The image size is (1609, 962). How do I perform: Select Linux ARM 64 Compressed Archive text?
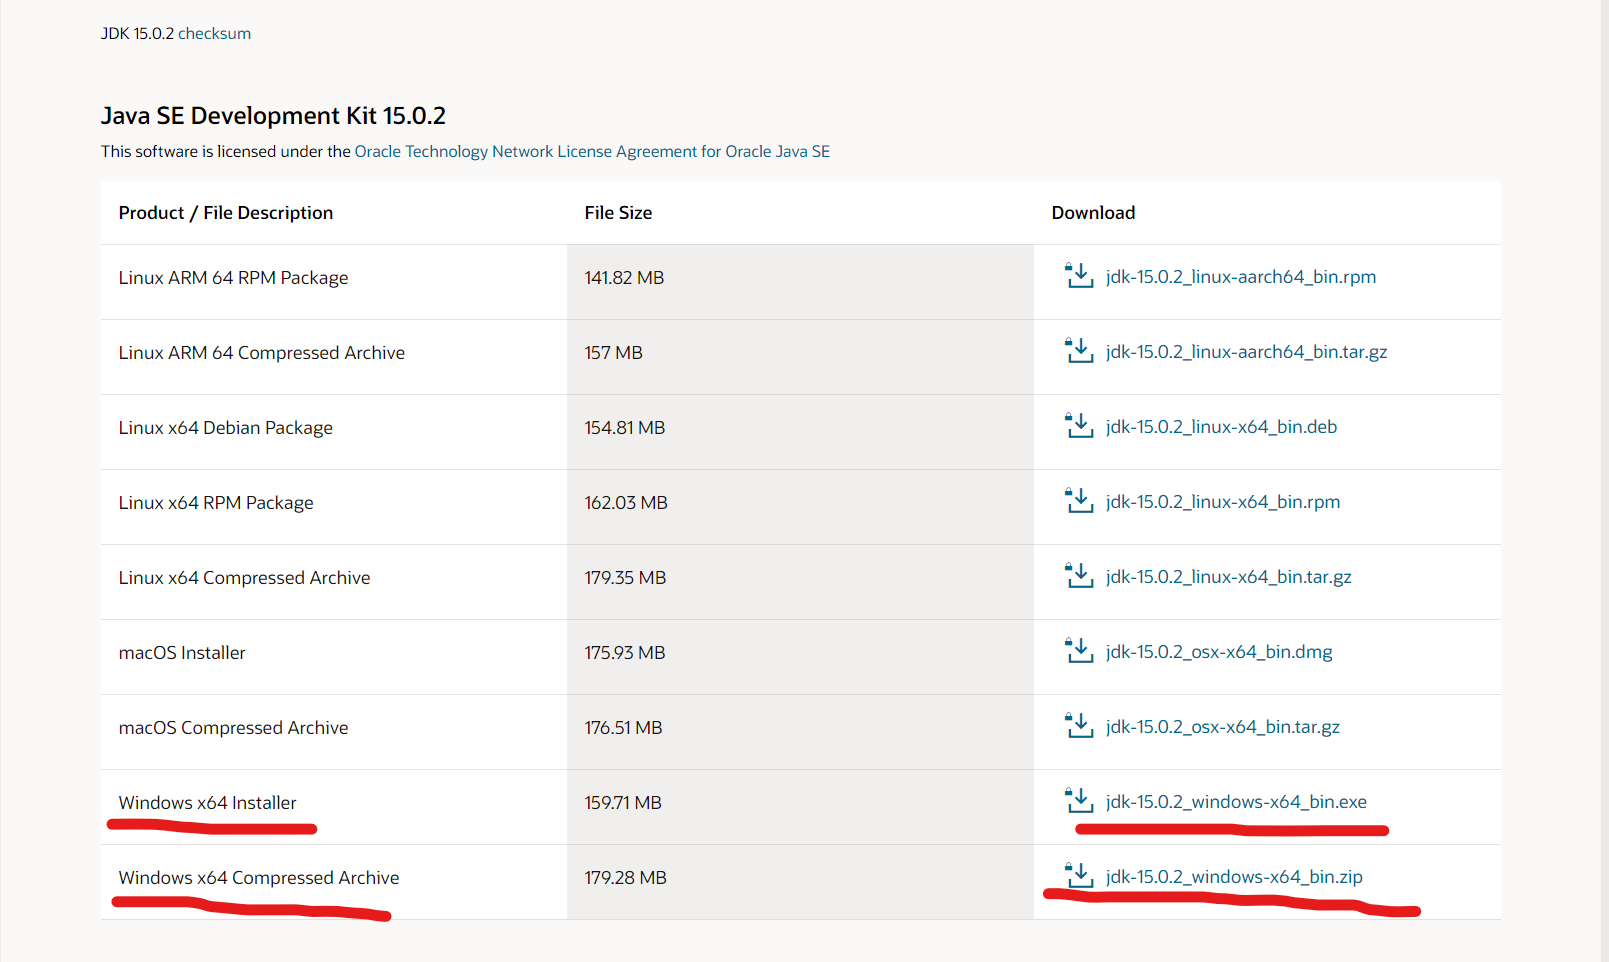click(261, 353)
